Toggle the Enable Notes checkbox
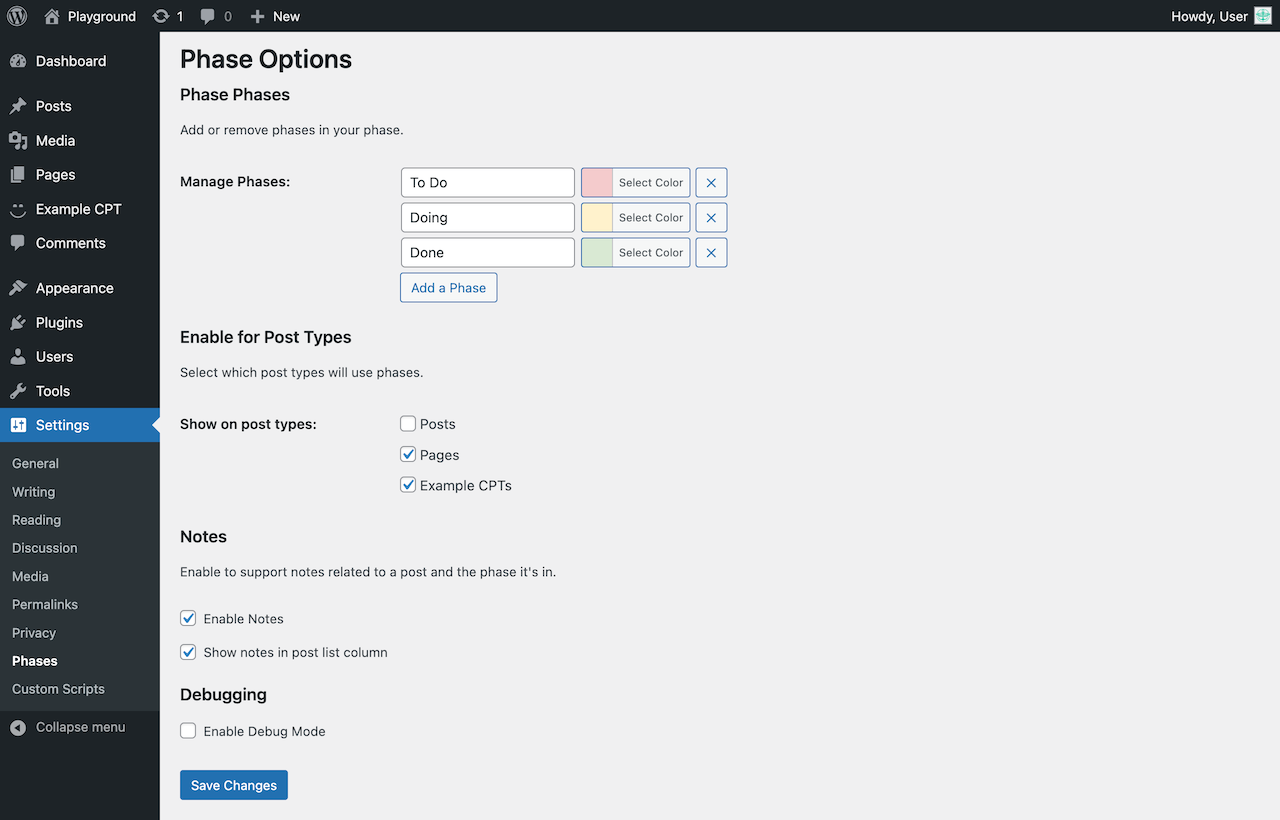 [188, 619]
